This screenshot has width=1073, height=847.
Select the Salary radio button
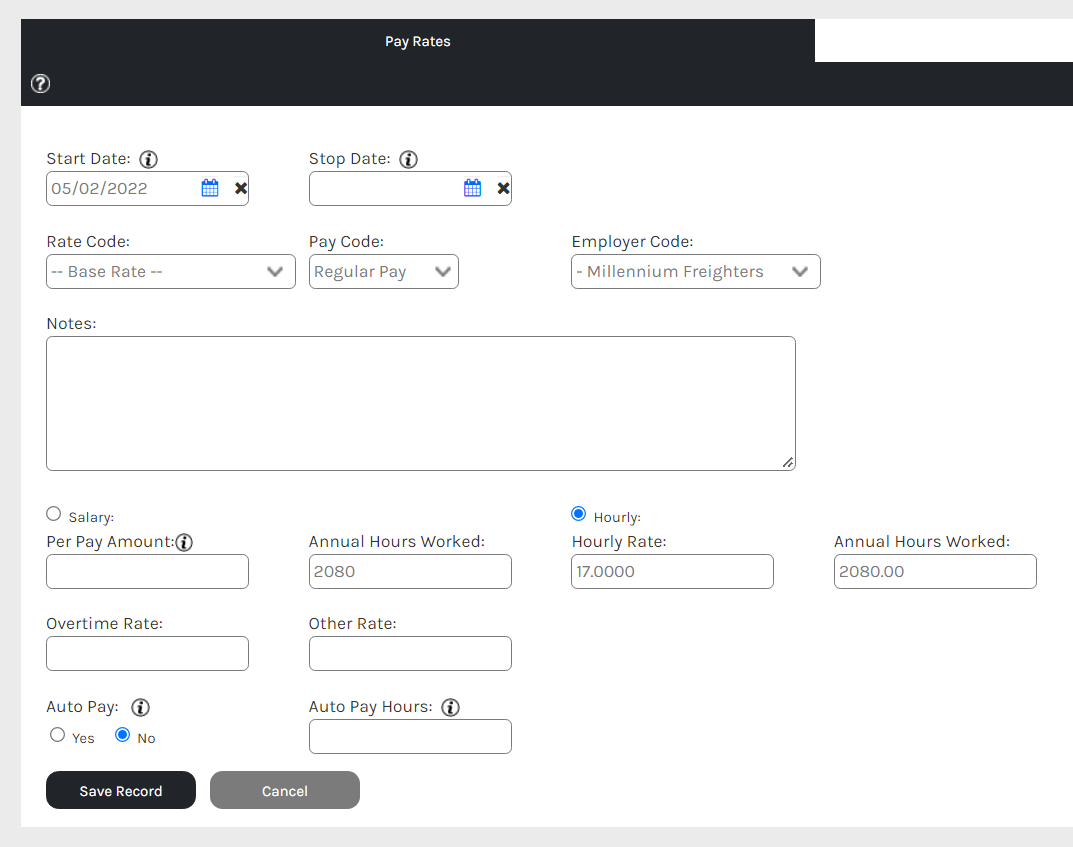click(53, 513)
